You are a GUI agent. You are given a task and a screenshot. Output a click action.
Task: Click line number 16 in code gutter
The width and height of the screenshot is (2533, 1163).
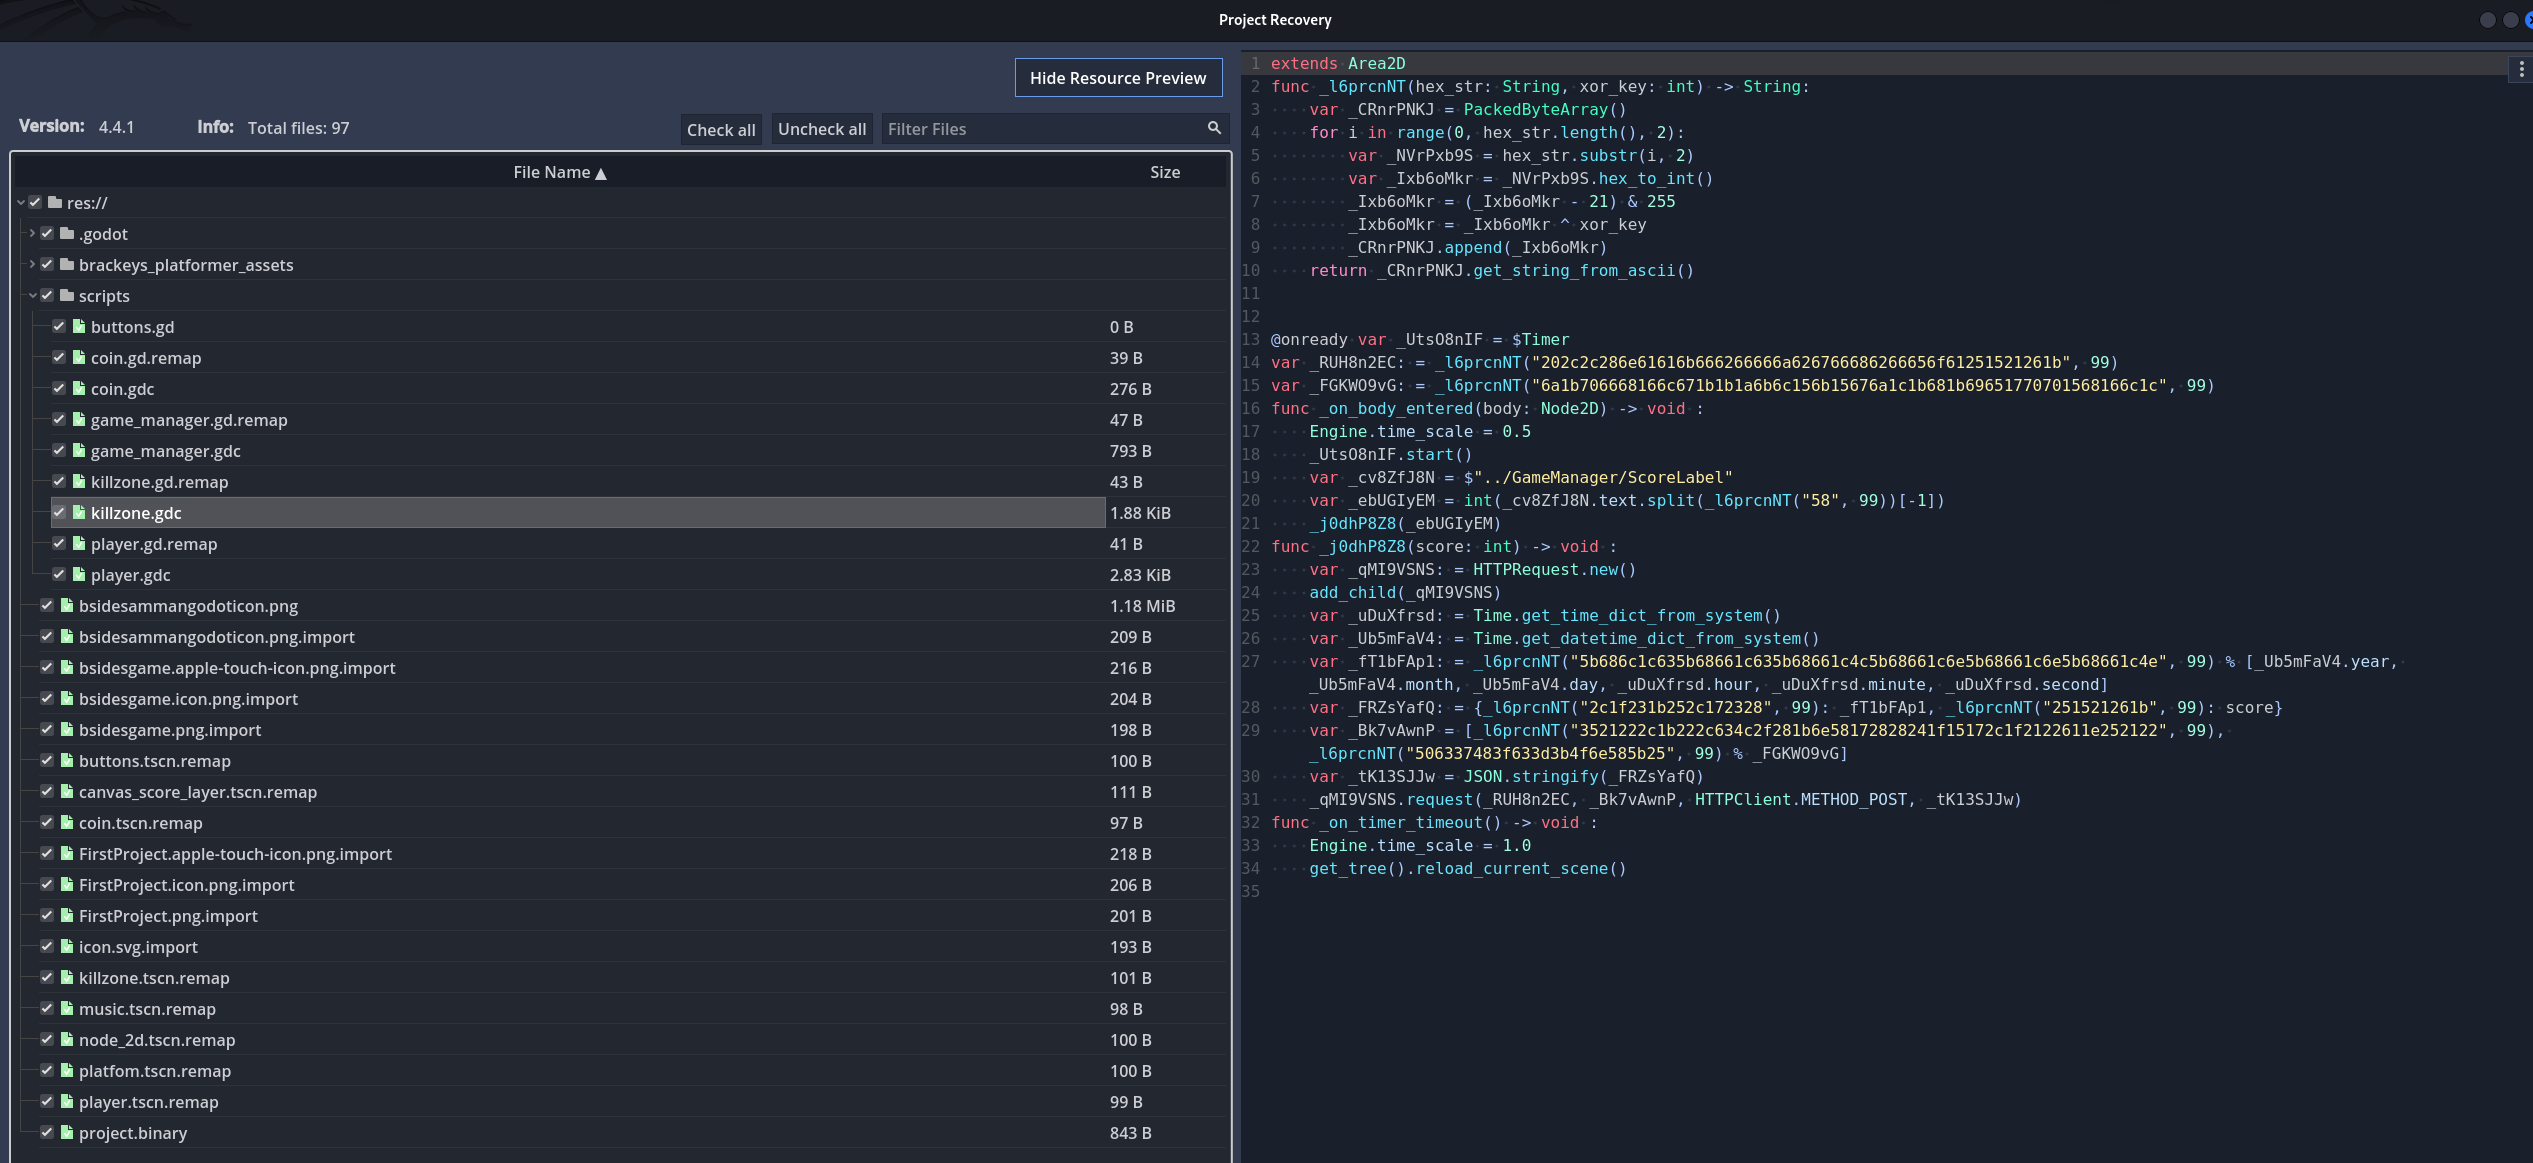pos(1250,408)
